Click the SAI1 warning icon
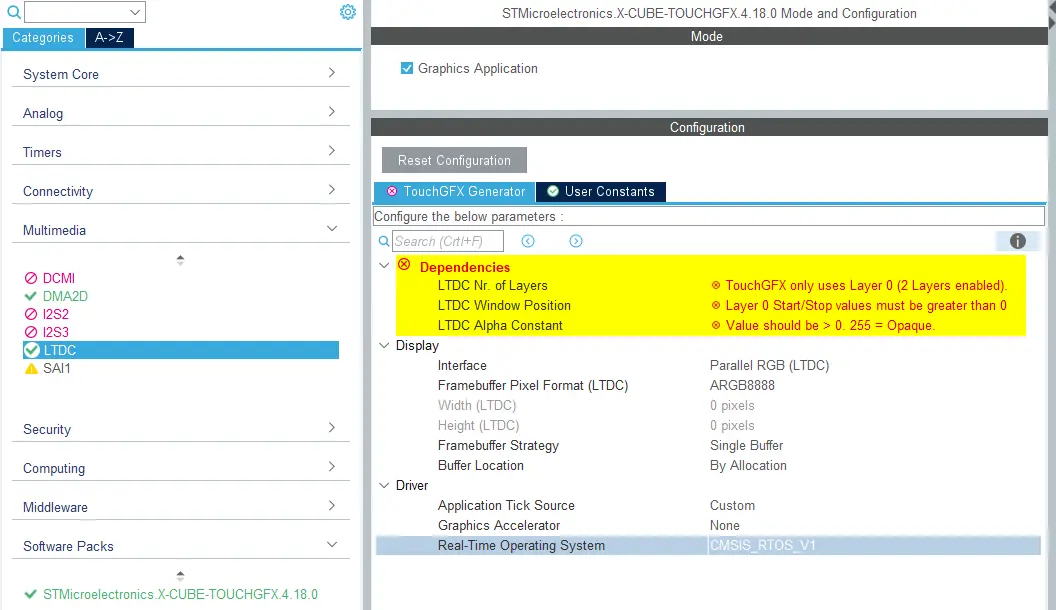This screenshot has width=1056, height=610. click(x=31, y=368)
